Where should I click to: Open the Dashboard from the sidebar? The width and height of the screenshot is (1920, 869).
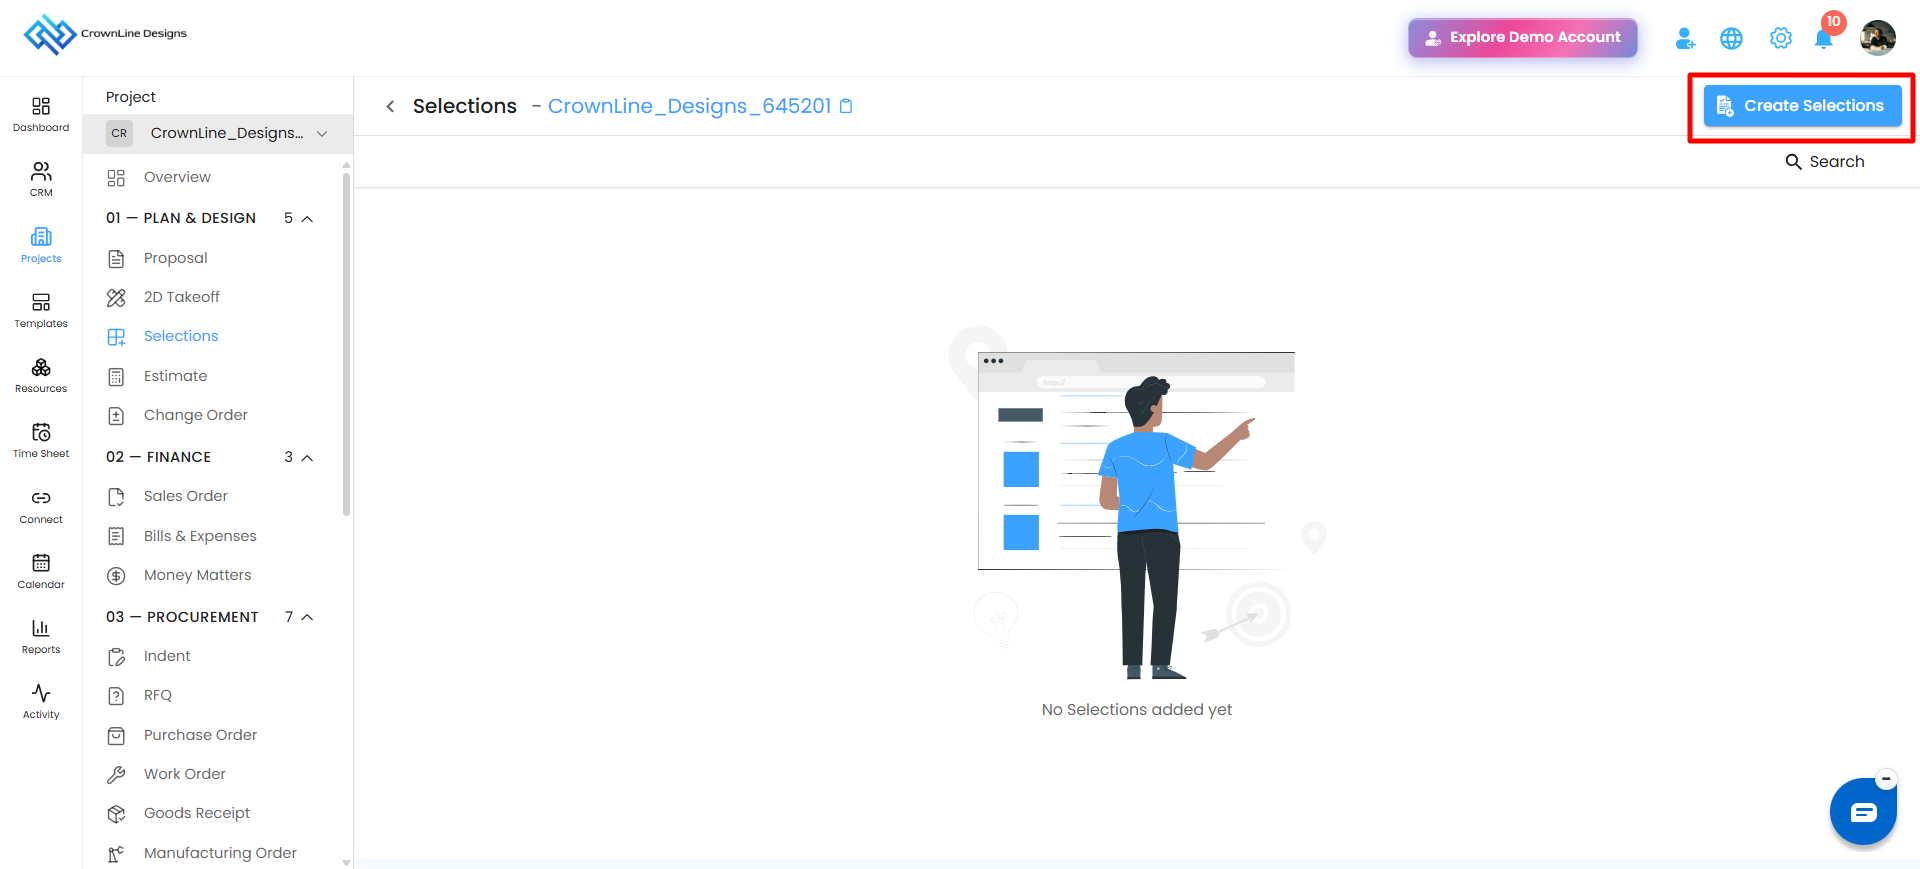click(x=41, y=114)
